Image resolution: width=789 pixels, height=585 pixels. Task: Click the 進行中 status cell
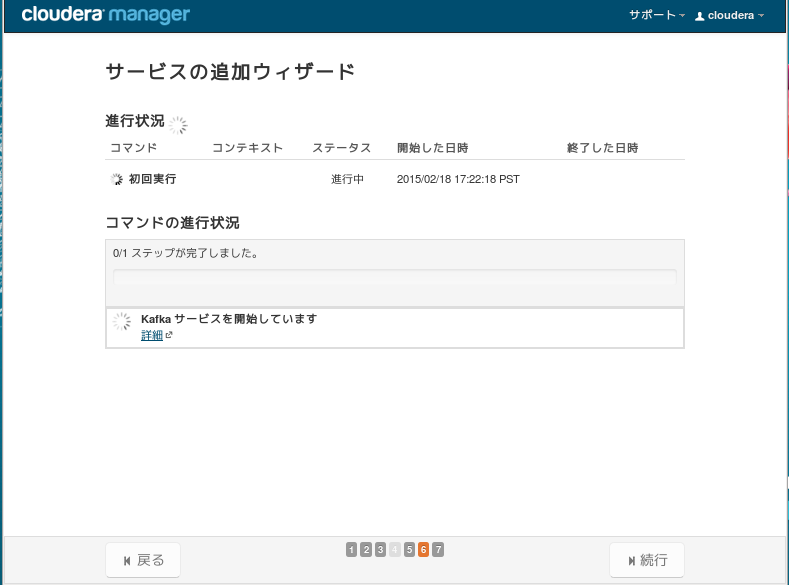[347, 179]
